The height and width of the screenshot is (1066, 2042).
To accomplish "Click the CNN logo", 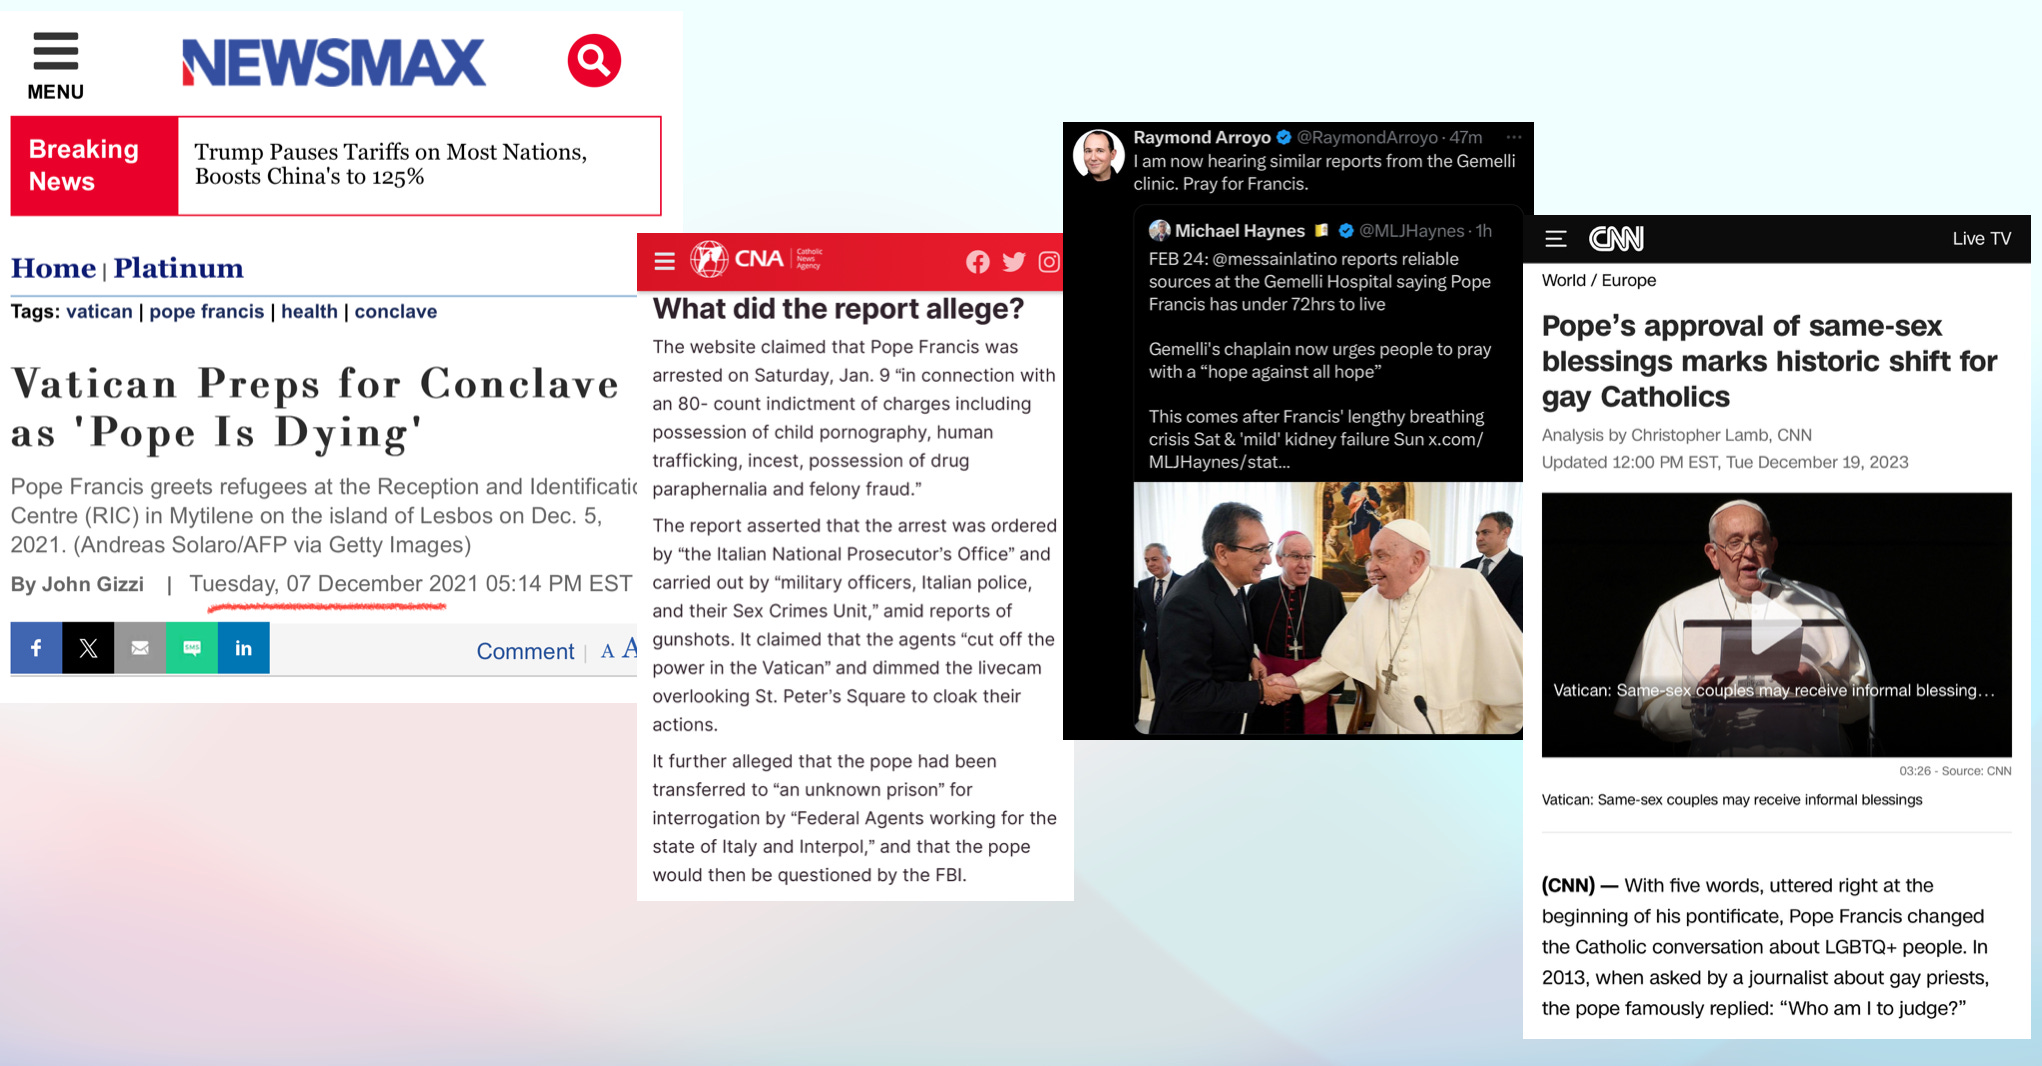I will pyautogui.click(x=1616, y=239).
